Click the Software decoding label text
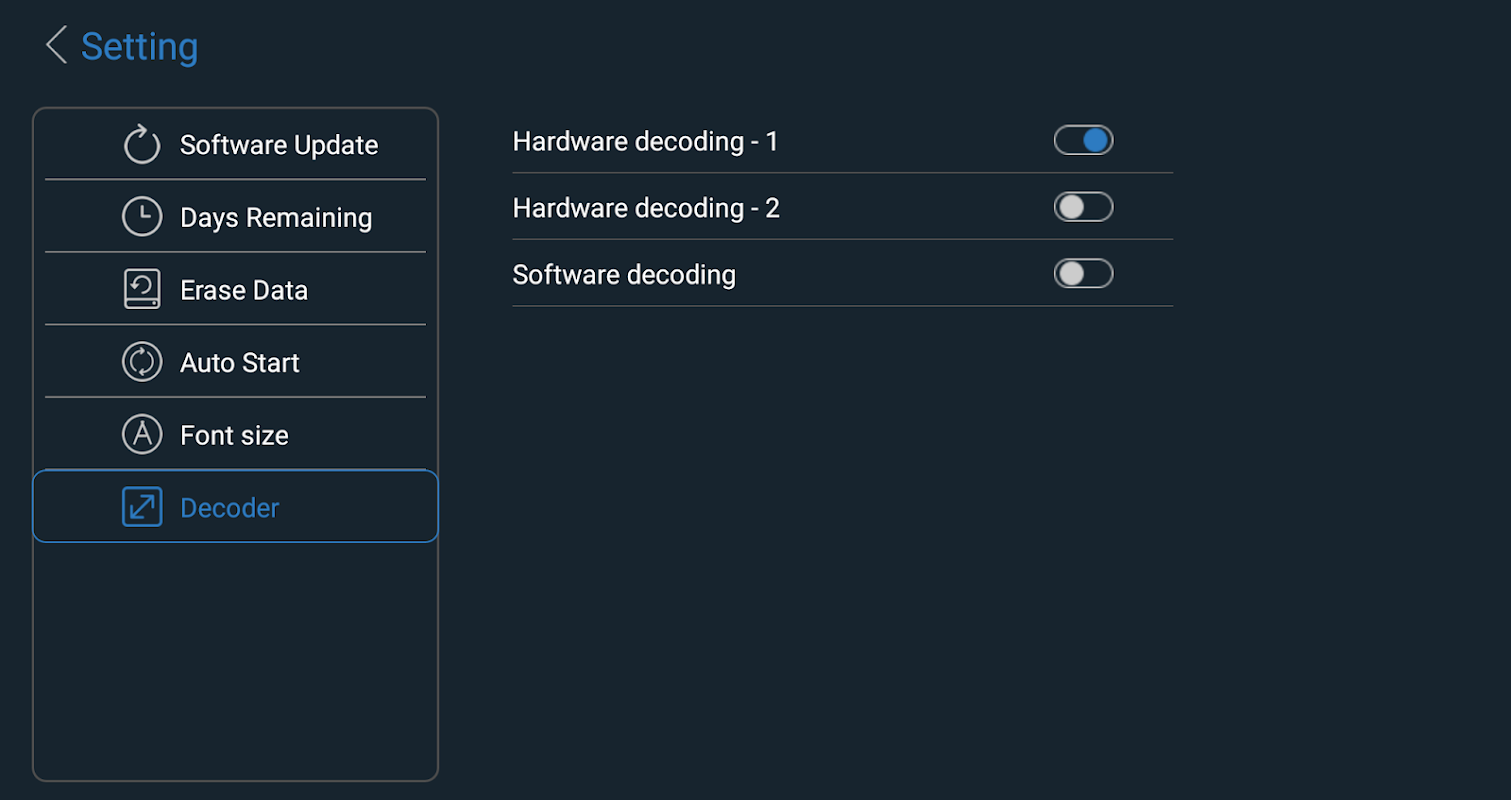 pos(624,275)
